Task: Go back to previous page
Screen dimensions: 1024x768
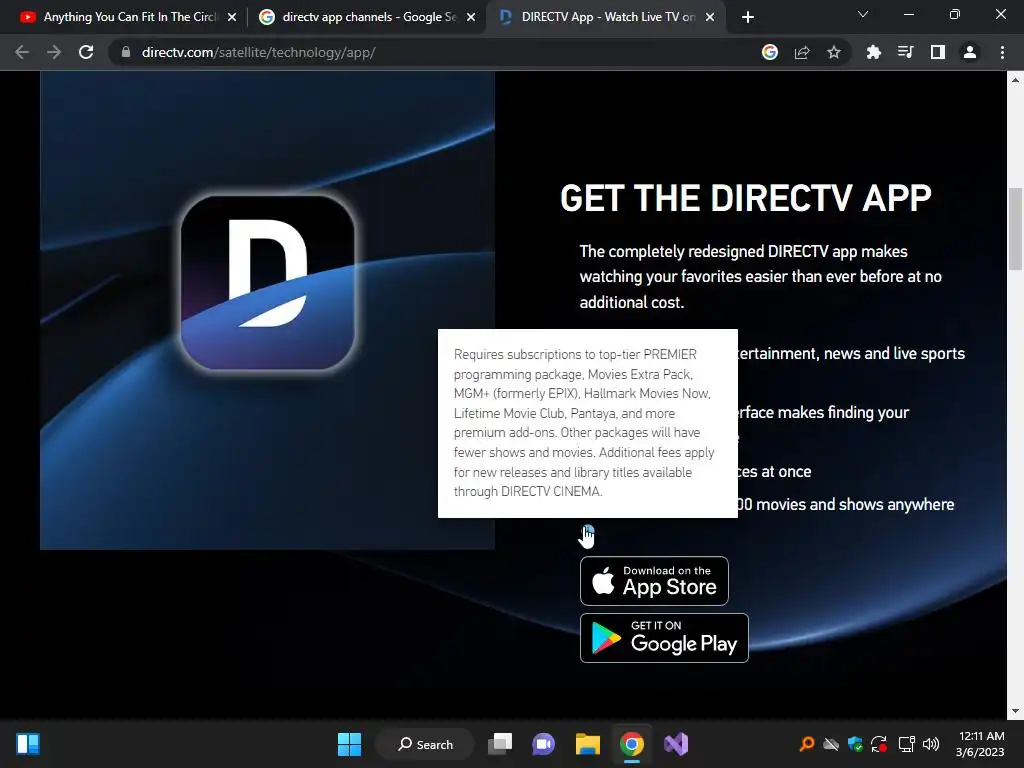Action: pyautogui.click(x=22, y=52)
